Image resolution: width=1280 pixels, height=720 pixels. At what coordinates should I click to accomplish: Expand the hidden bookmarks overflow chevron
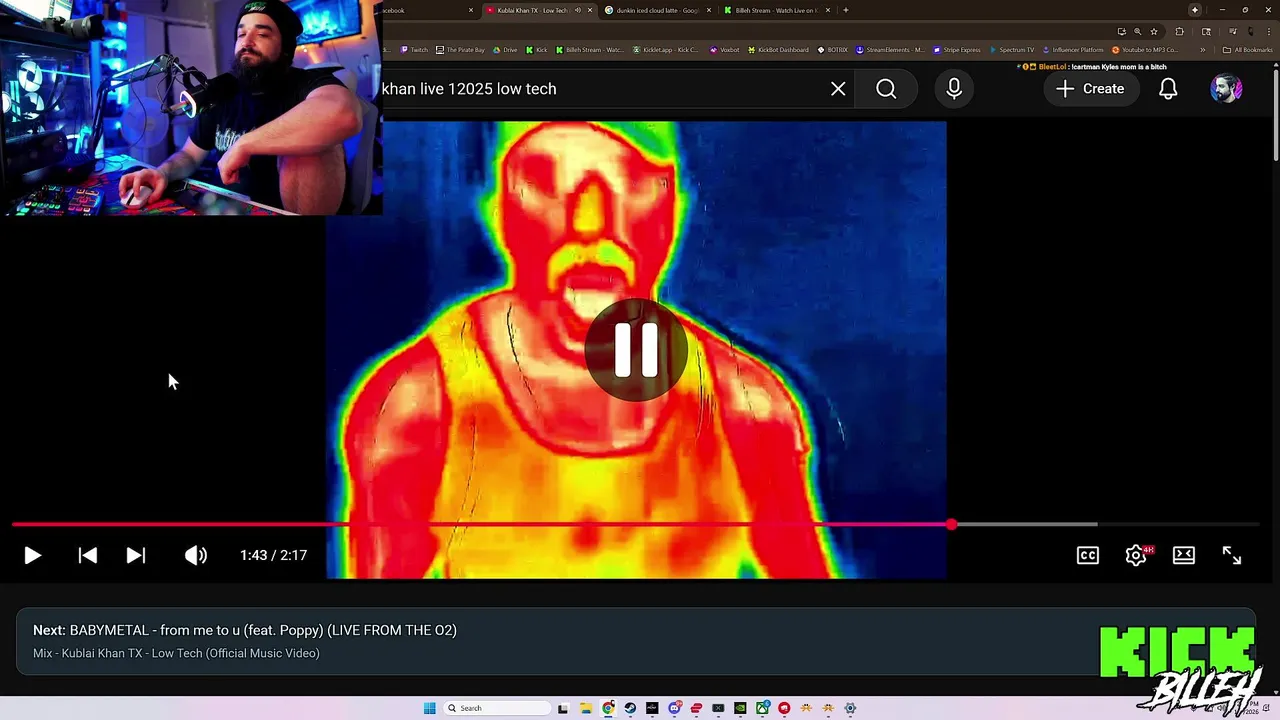pyautogui.click(x=1203, y=50)
